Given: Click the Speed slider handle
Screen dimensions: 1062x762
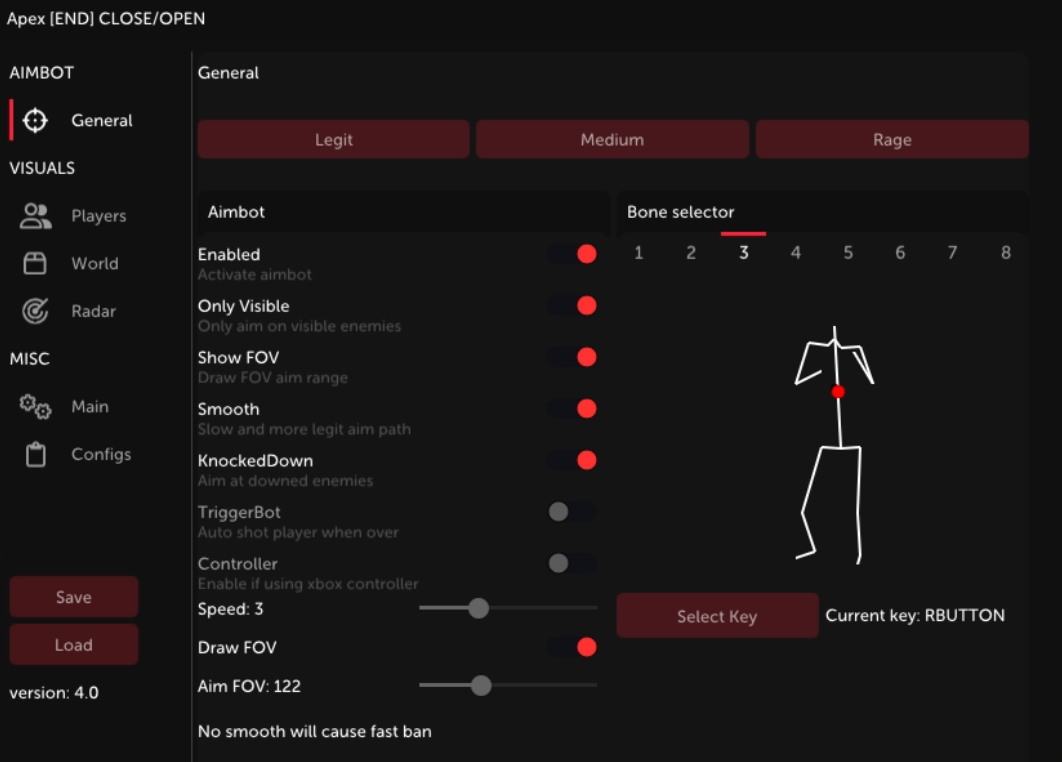Looking at the screenshot, I should point(479,608).
